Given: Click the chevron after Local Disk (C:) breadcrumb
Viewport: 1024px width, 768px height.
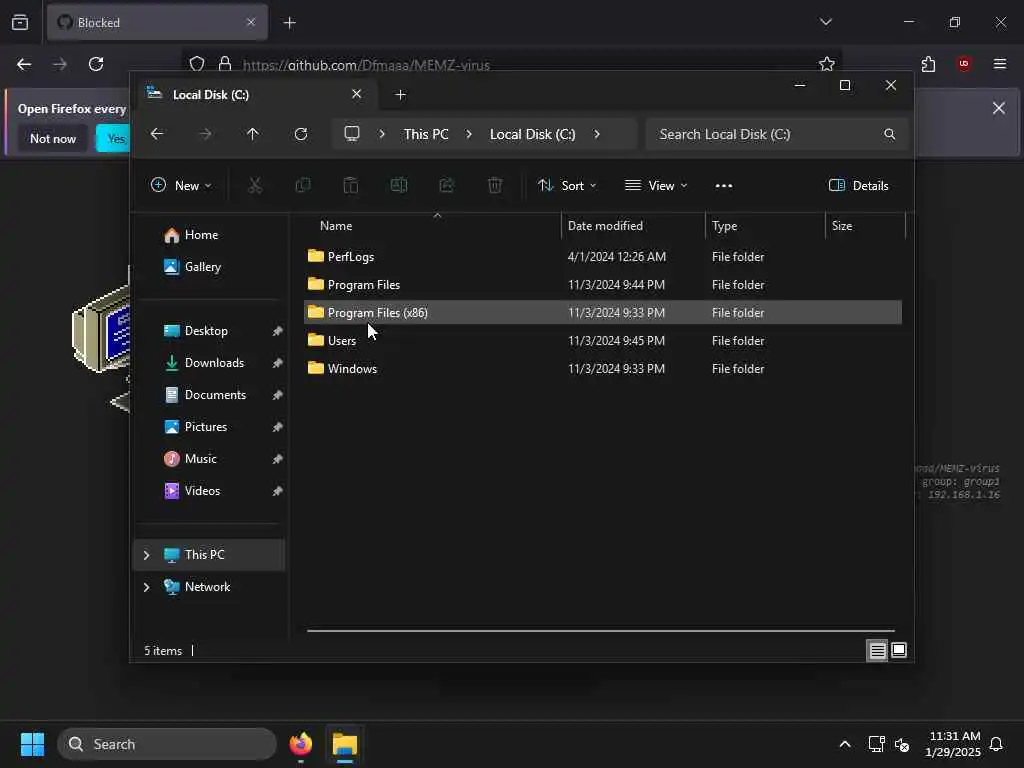Looking at the screenshot, I should (x=597, y=134).
